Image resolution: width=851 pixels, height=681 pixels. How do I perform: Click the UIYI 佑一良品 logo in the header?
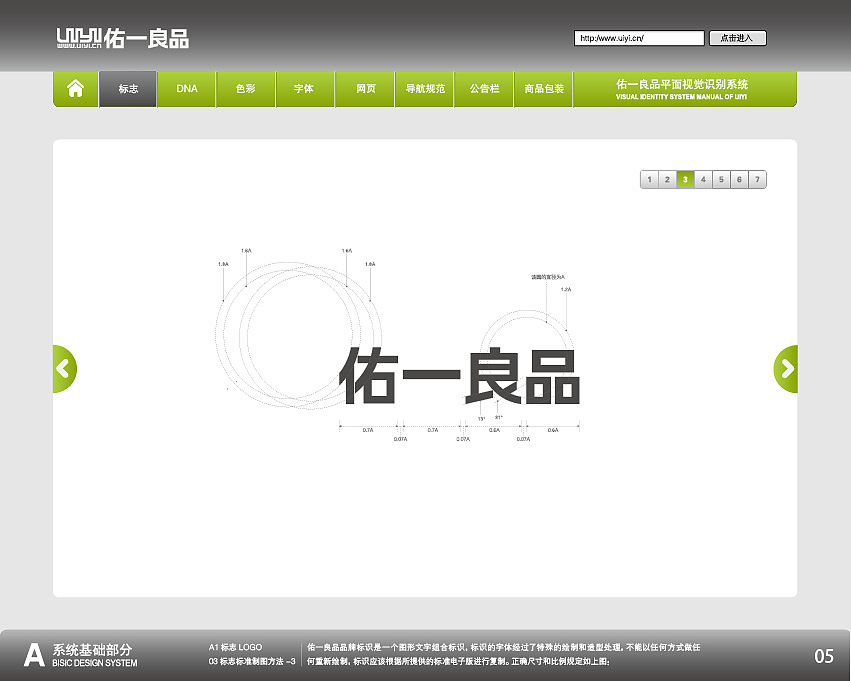[x=123, y=38]
